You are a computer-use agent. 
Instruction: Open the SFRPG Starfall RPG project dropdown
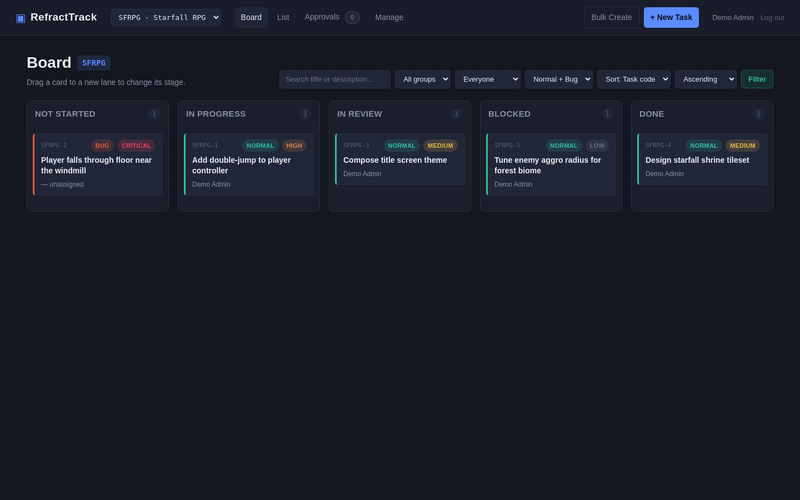pyautogui.click(x=165, y=17)
